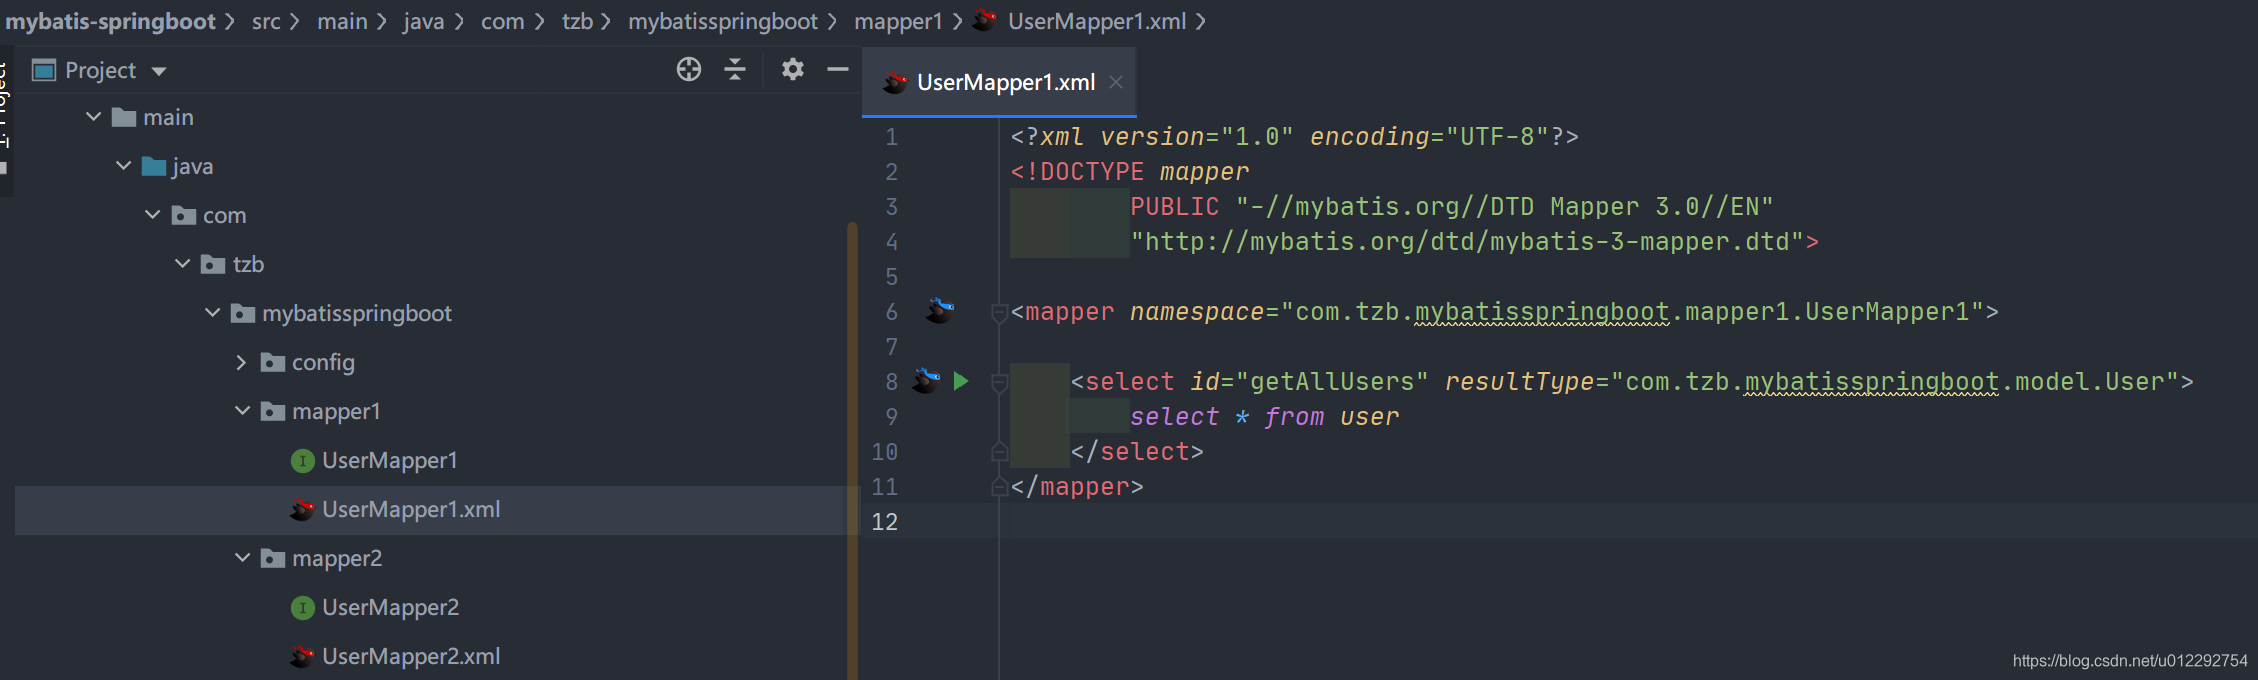Click the collapse all icon in Project panel

[735, 69]
